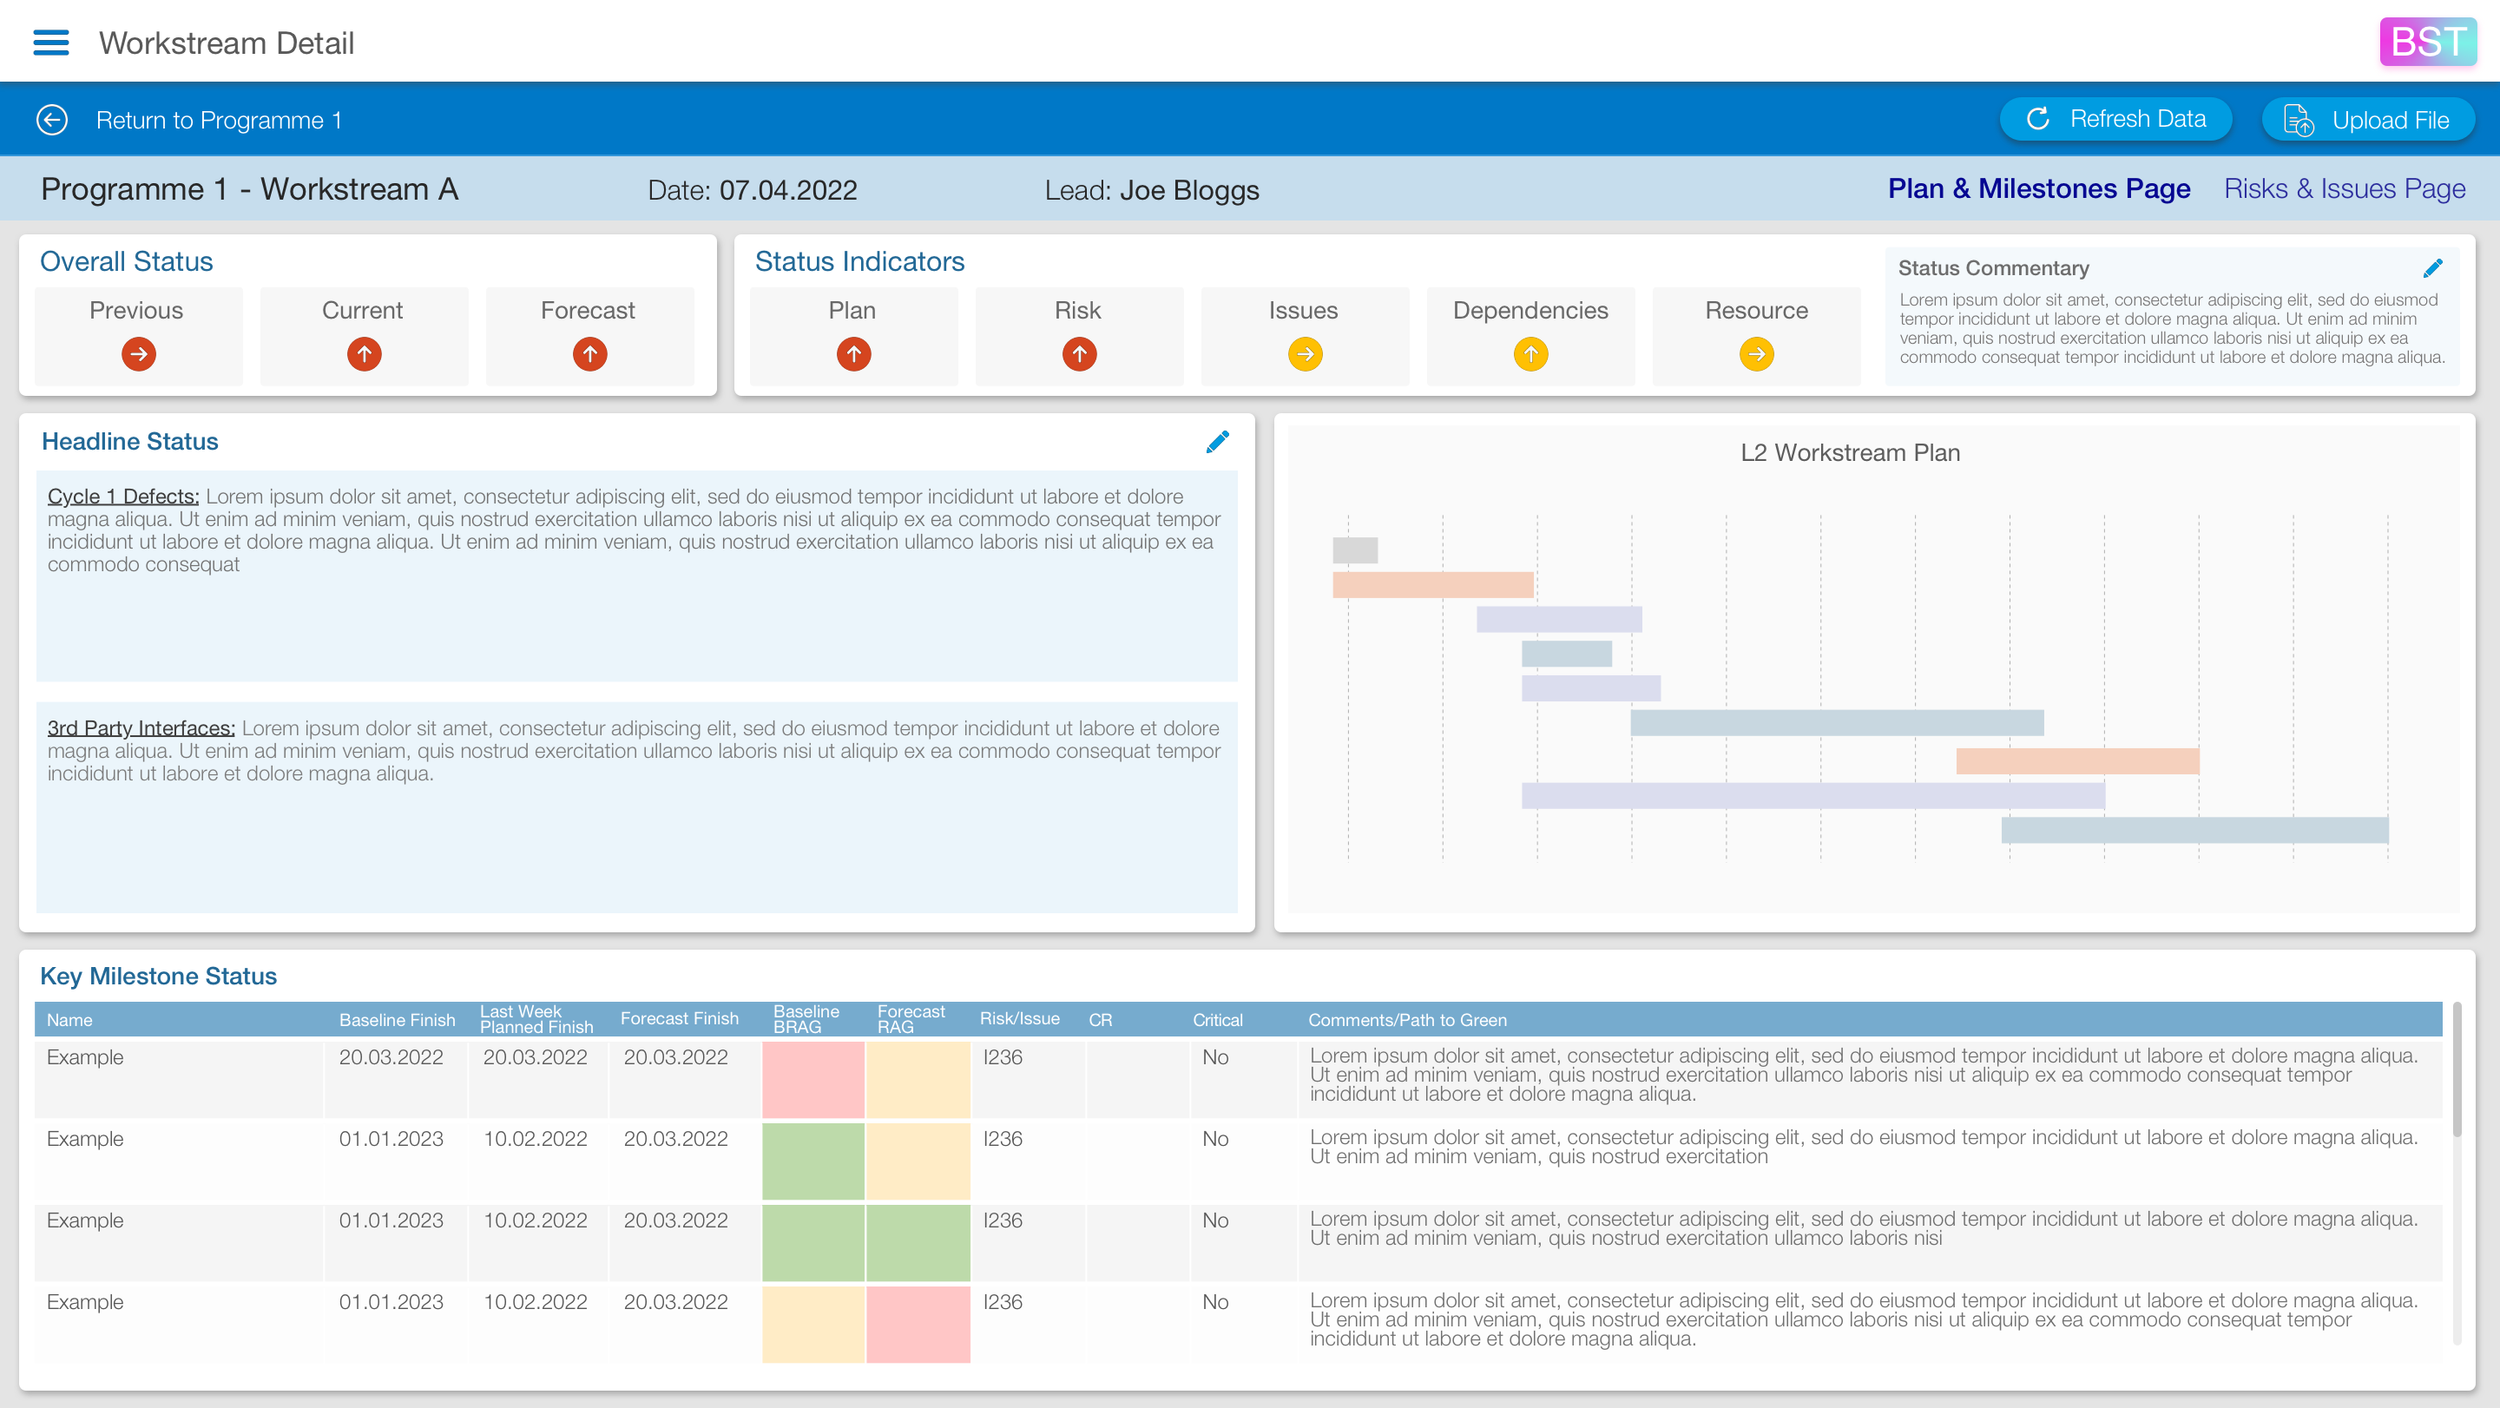Edit the Status Commentary using the pencil icon
2500x1408 pixels.
[2433, 267]
